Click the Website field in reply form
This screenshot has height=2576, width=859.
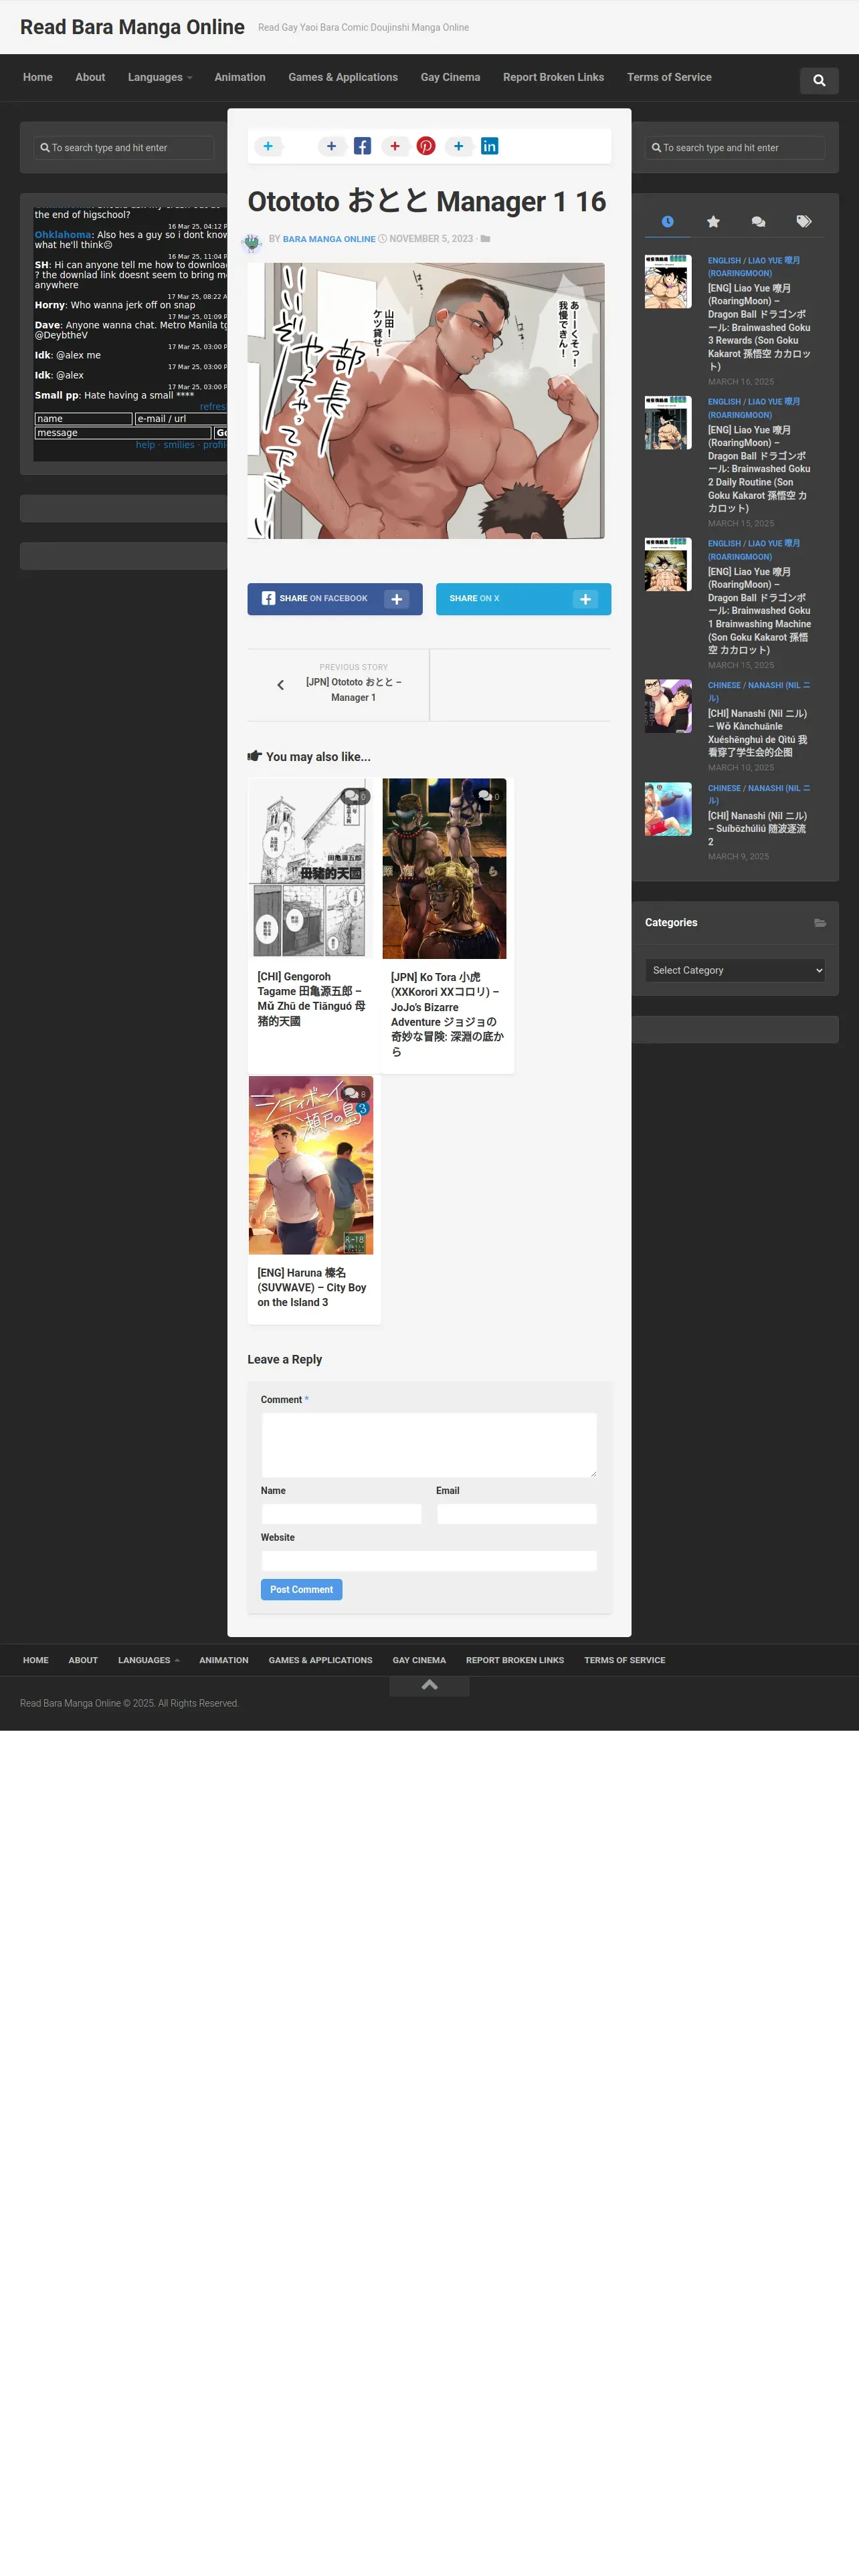pyautogui.click(x=429, y=1561)
